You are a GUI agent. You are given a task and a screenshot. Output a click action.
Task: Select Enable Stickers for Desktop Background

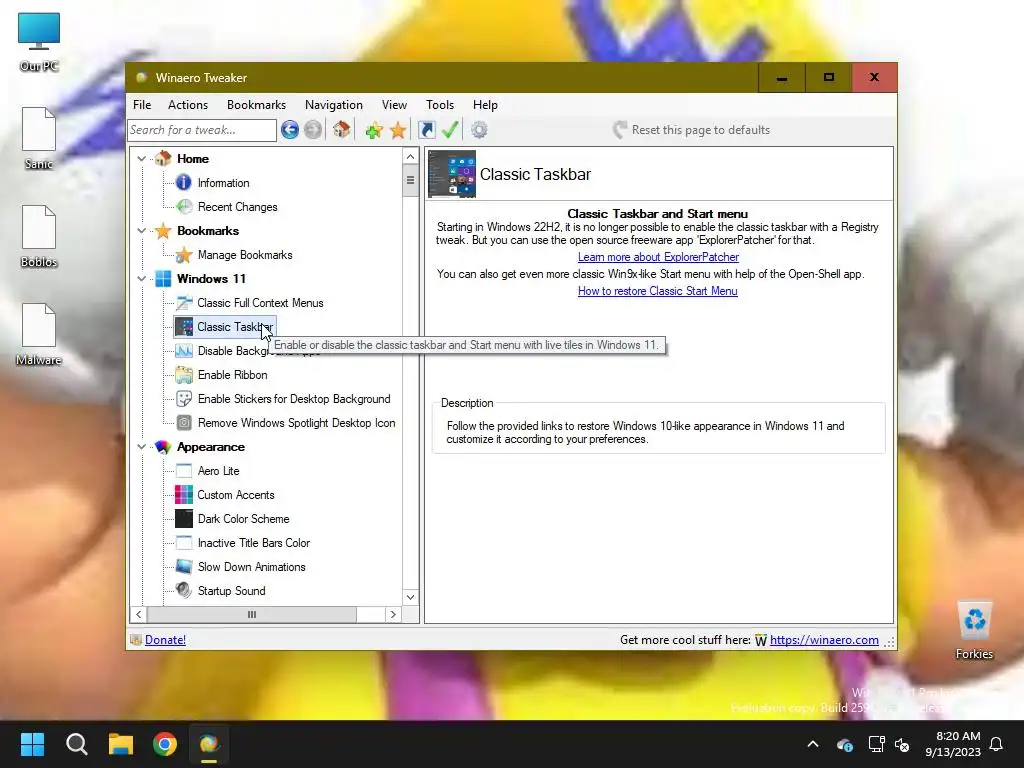[x=294, y=399]
